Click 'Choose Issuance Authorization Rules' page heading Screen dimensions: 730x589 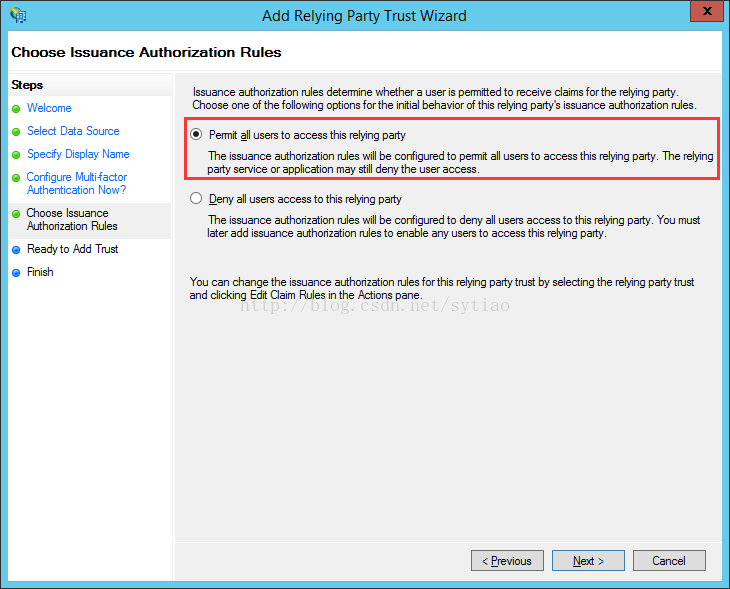(x=146, y=52)
